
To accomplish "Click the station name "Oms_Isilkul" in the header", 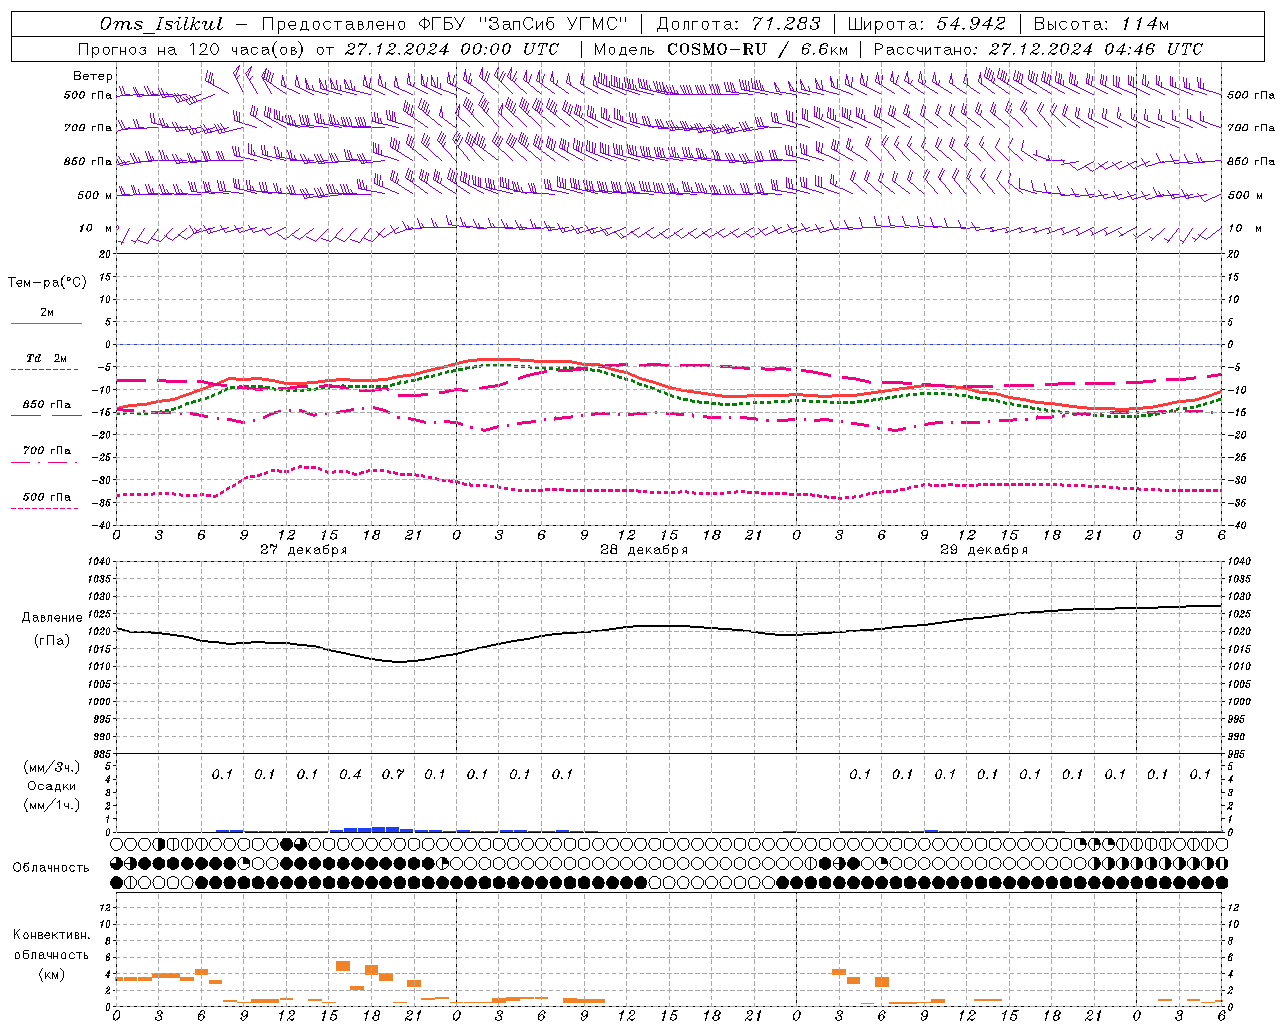I will pyautogui.click(x=161, y=24).
